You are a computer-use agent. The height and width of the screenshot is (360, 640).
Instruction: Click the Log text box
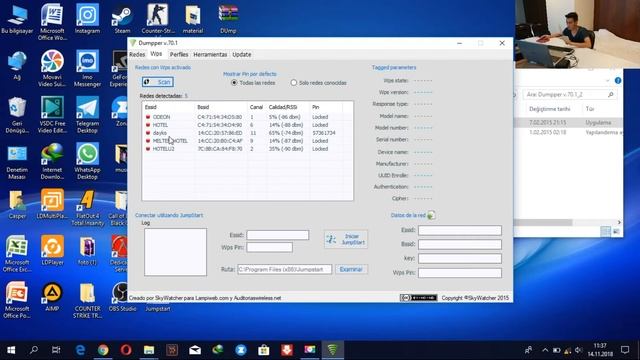click(x=175, y=252)
